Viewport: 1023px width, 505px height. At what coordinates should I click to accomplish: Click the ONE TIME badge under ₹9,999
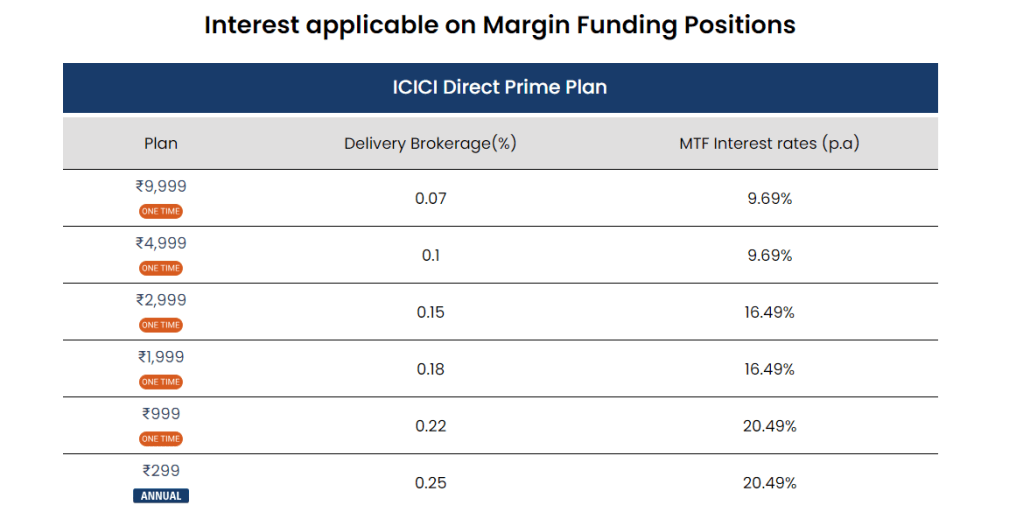161,211
